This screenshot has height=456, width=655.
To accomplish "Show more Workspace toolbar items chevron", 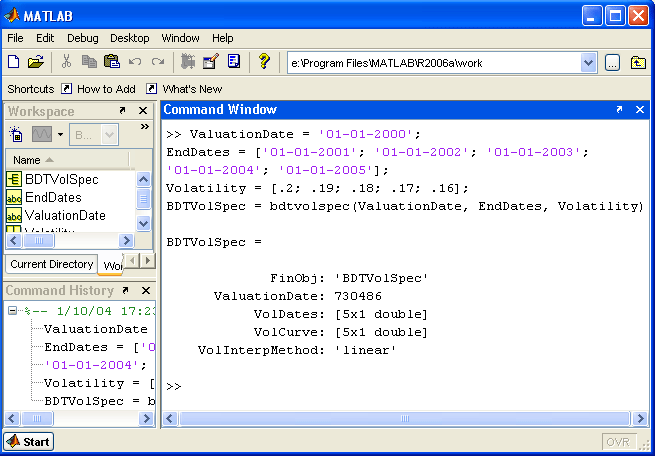I will (145, 127).
